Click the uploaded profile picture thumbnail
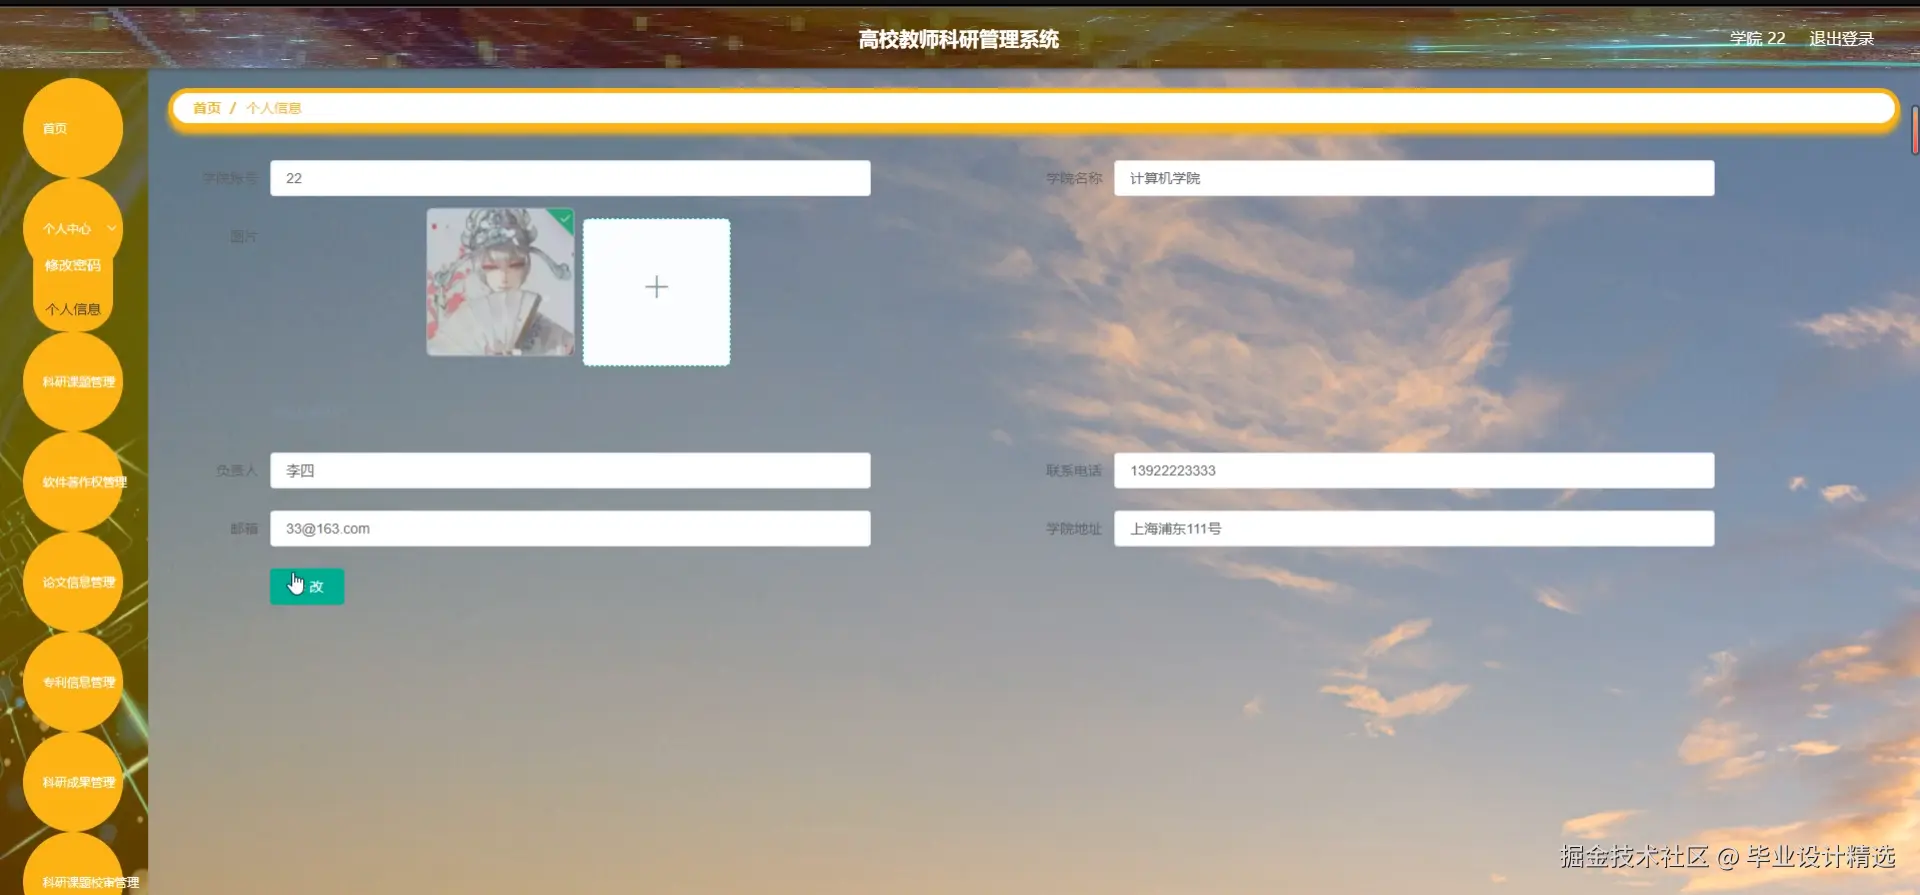 500,282
